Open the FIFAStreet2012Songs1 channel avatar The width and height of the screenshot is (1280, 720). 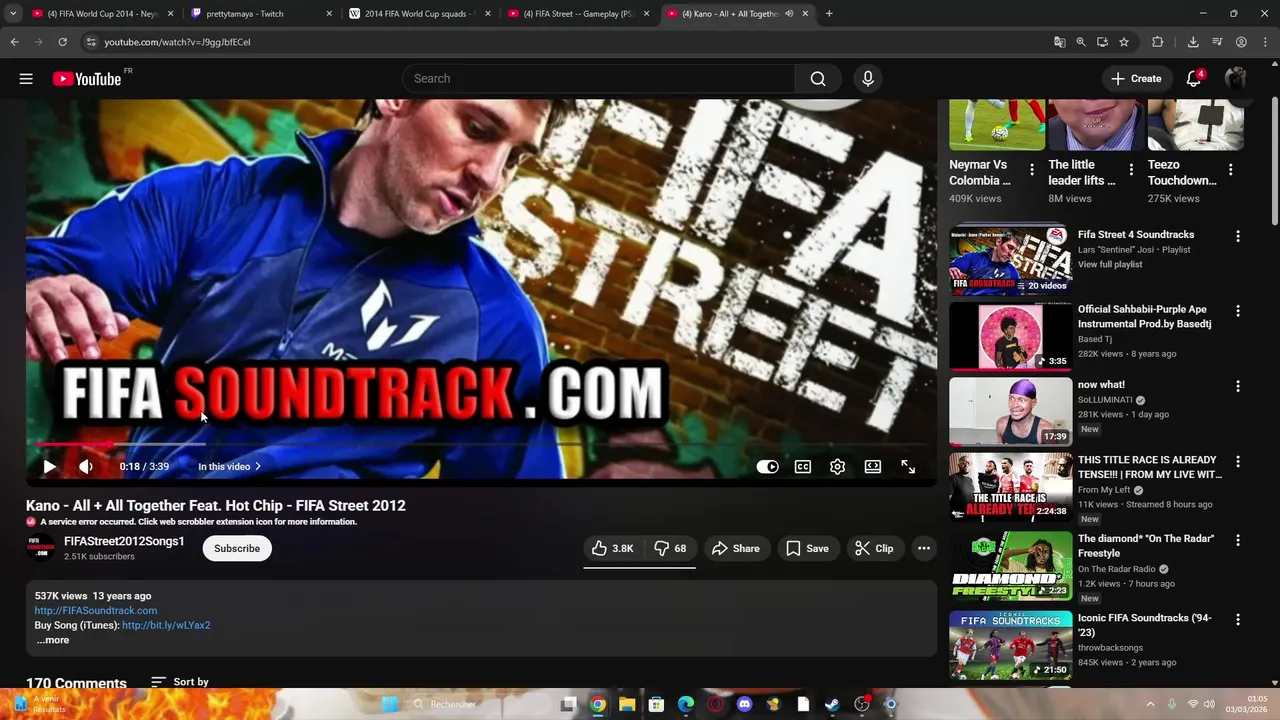click(x=41, y=548)
